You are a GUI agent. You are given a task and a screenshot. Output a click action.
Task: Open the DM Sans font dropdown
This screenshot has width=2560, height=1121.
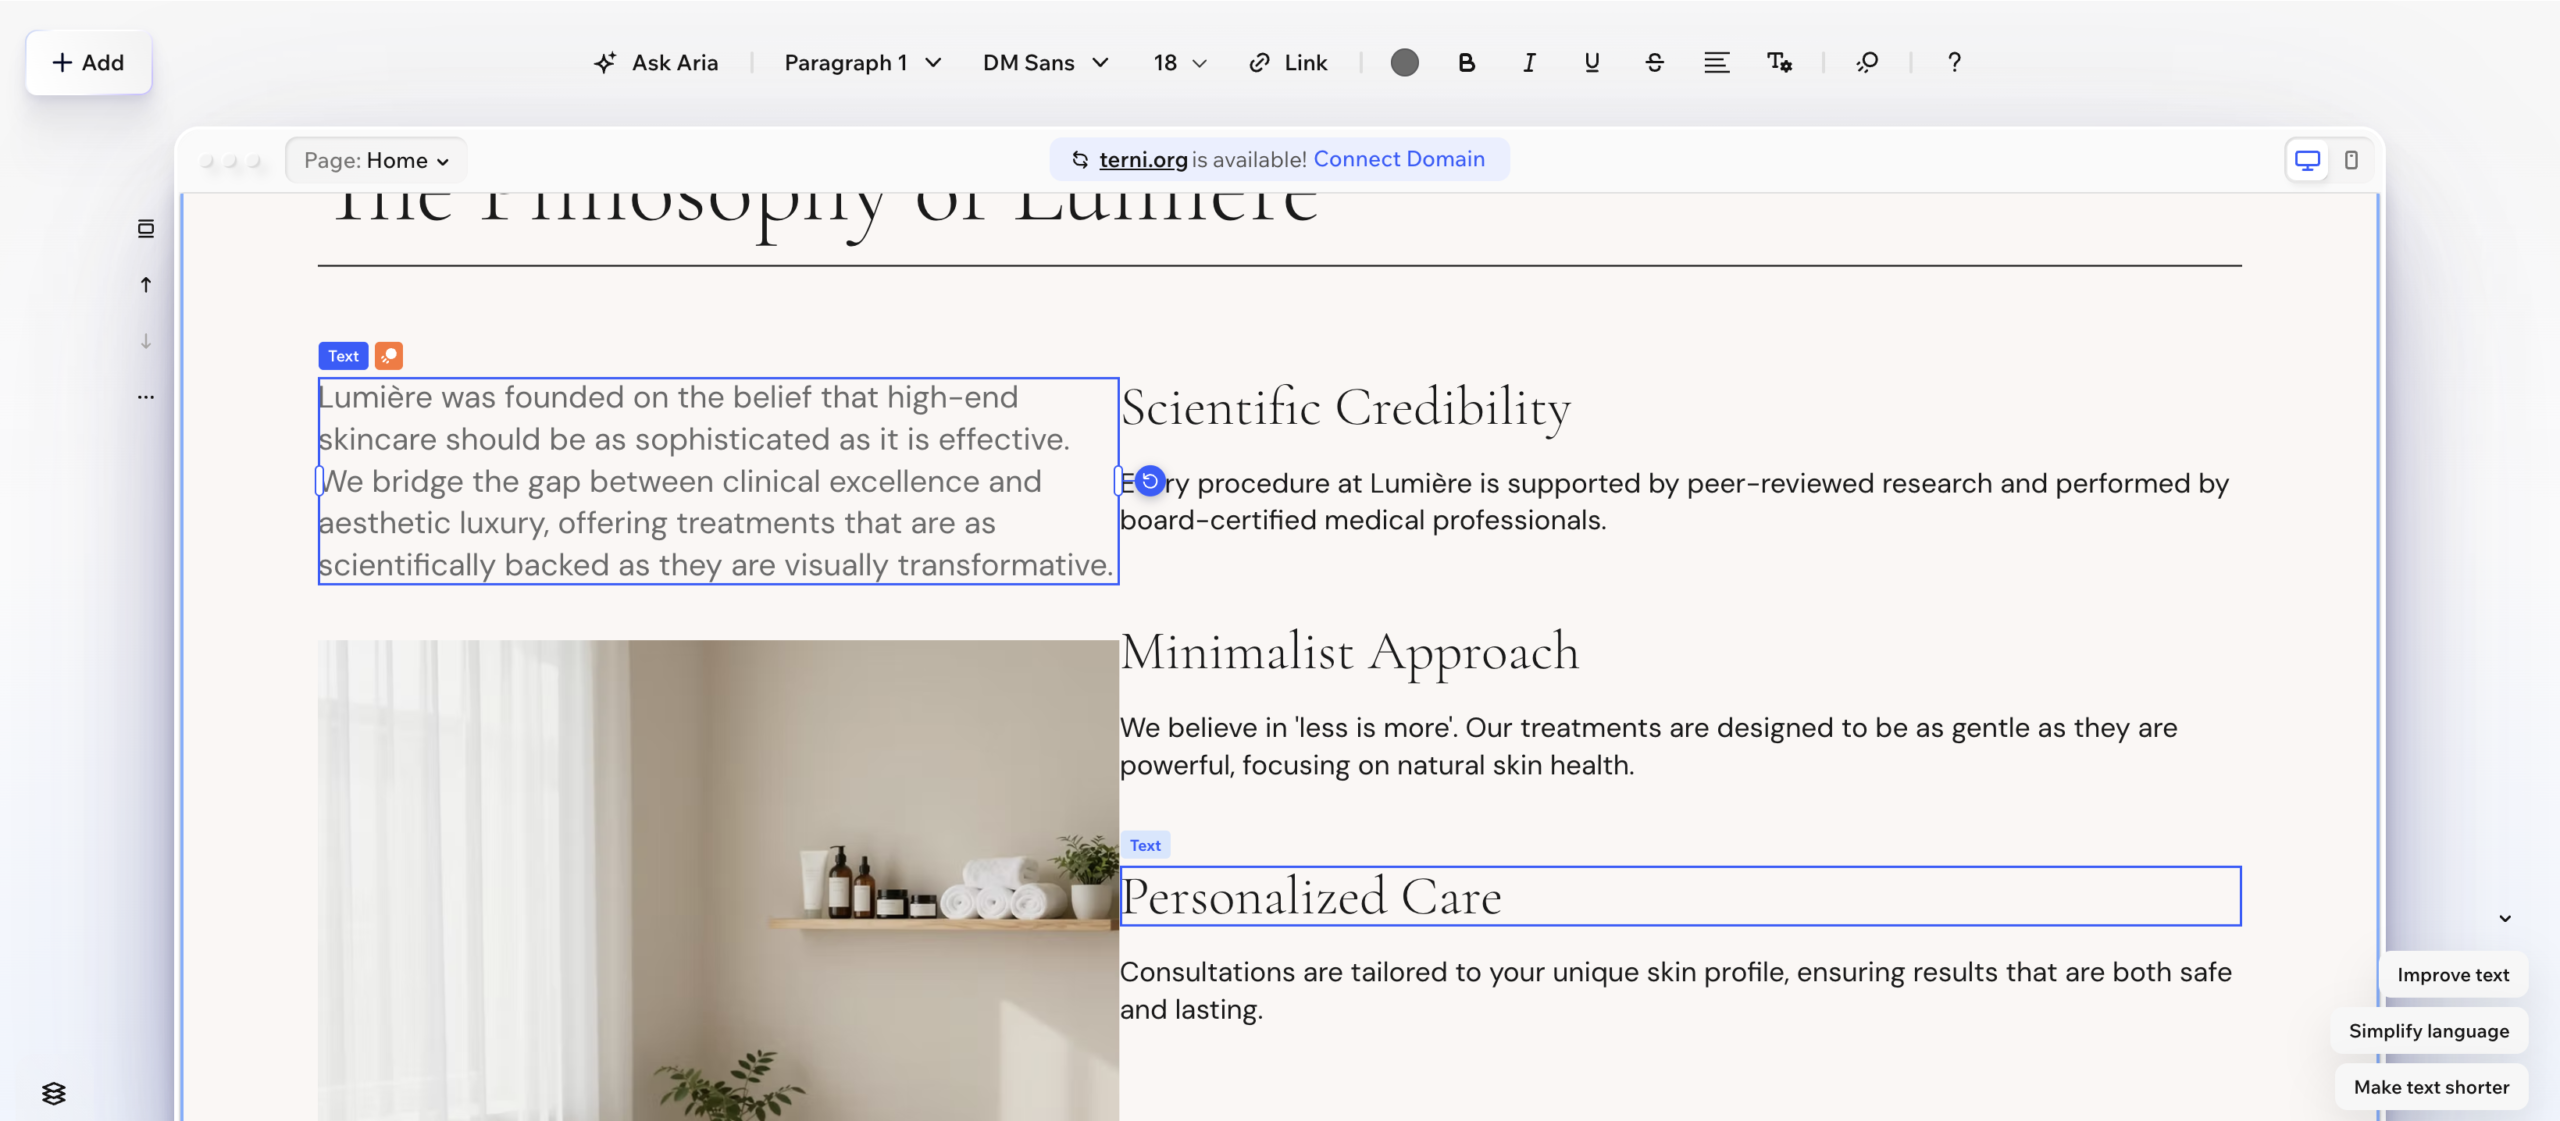1045,63
